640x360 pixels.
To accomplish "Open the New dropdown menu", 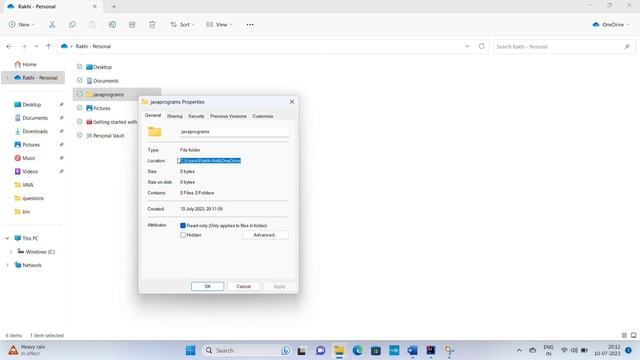I will pyautogui.click(x=21, y=24).
